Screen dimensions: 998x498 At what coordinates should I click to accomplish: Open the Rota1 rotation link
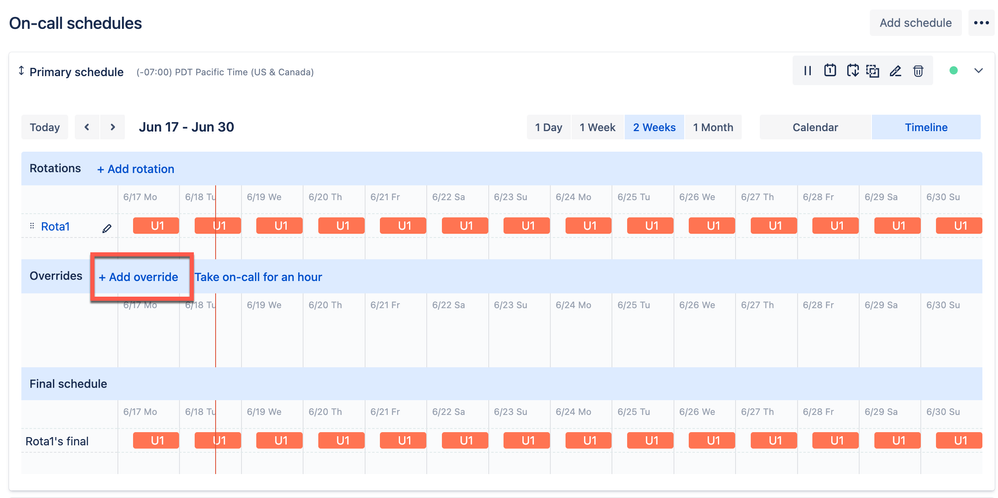[x=55, y=226]
